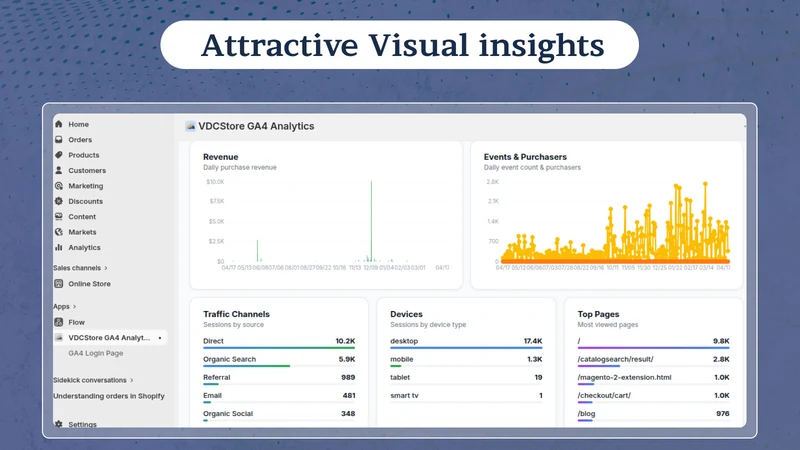
Task: Click the Customers person icon
Action: [x=59, y=170]
